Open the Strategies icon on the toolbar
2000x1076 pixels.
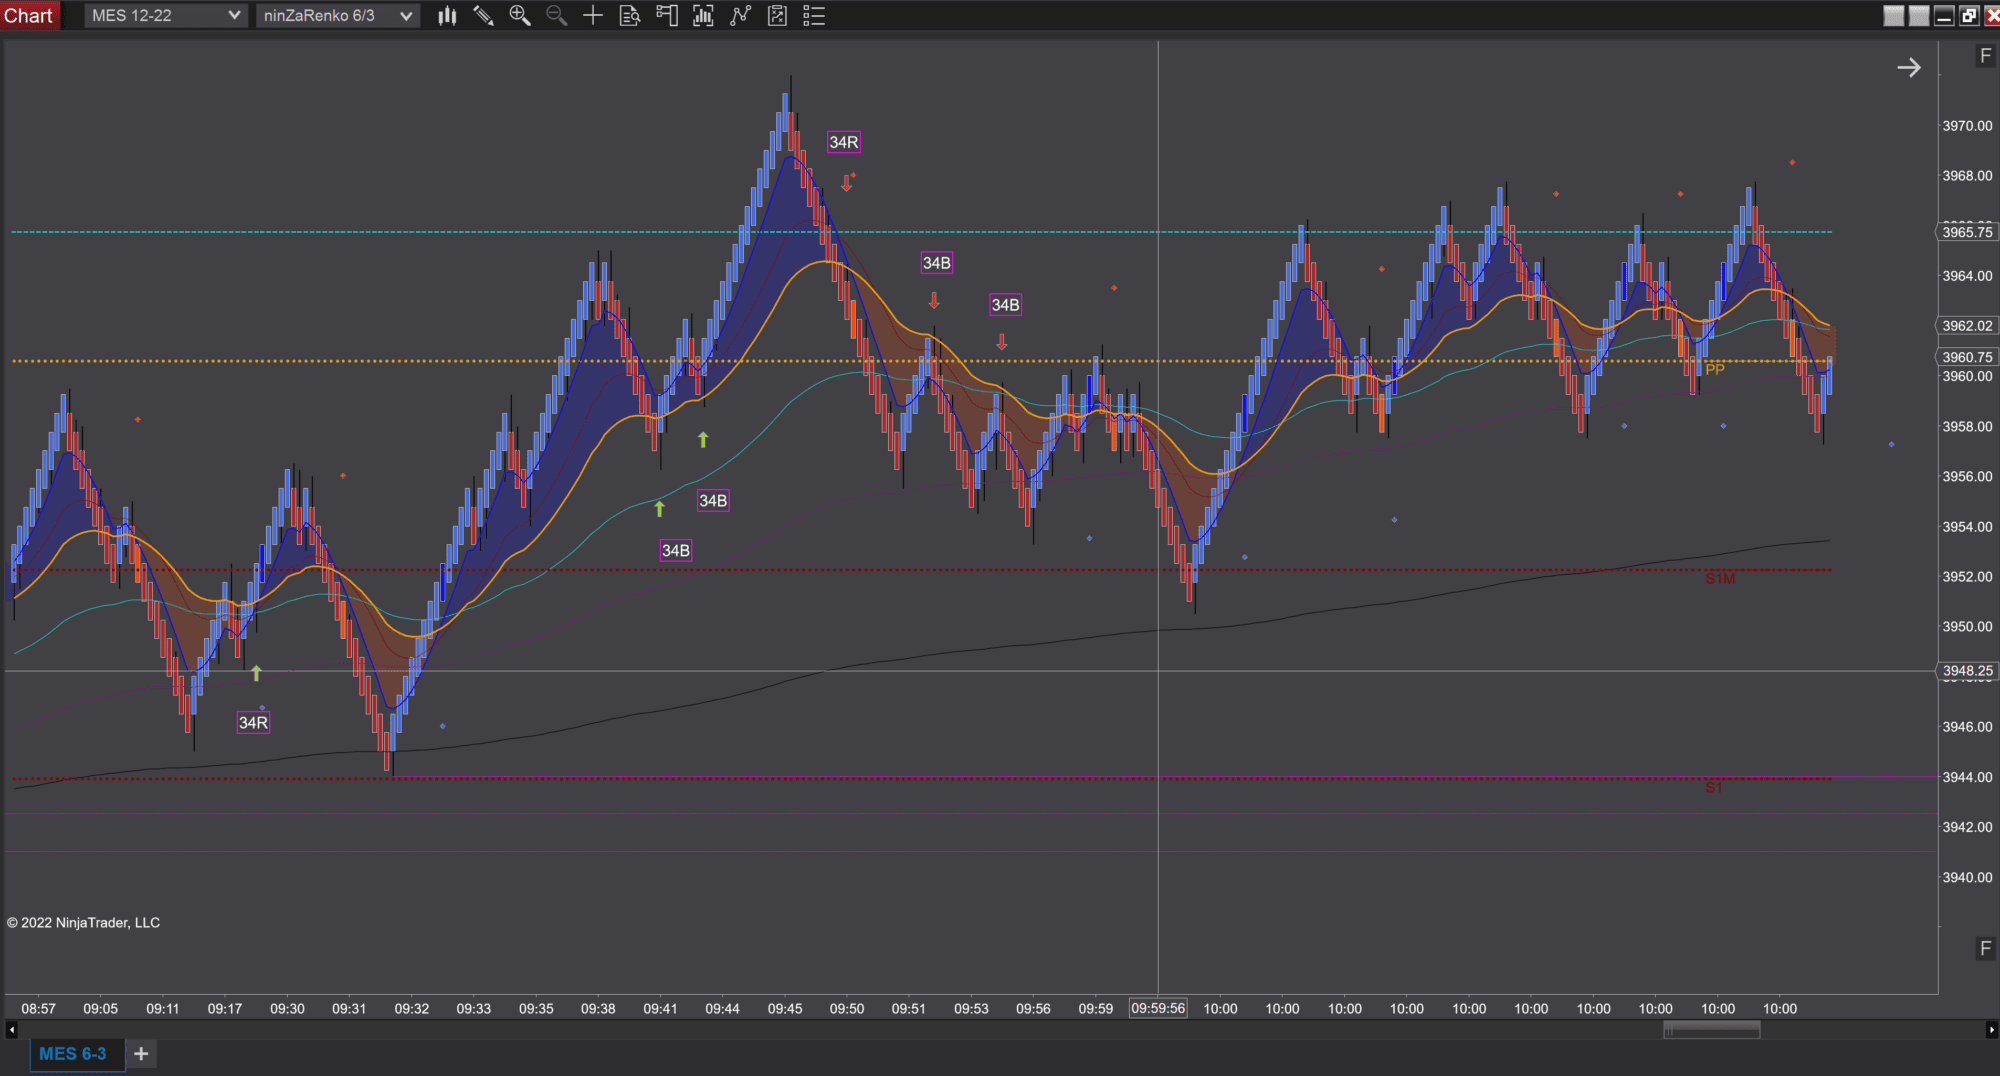pyautogui.click(x=740, y=15)
